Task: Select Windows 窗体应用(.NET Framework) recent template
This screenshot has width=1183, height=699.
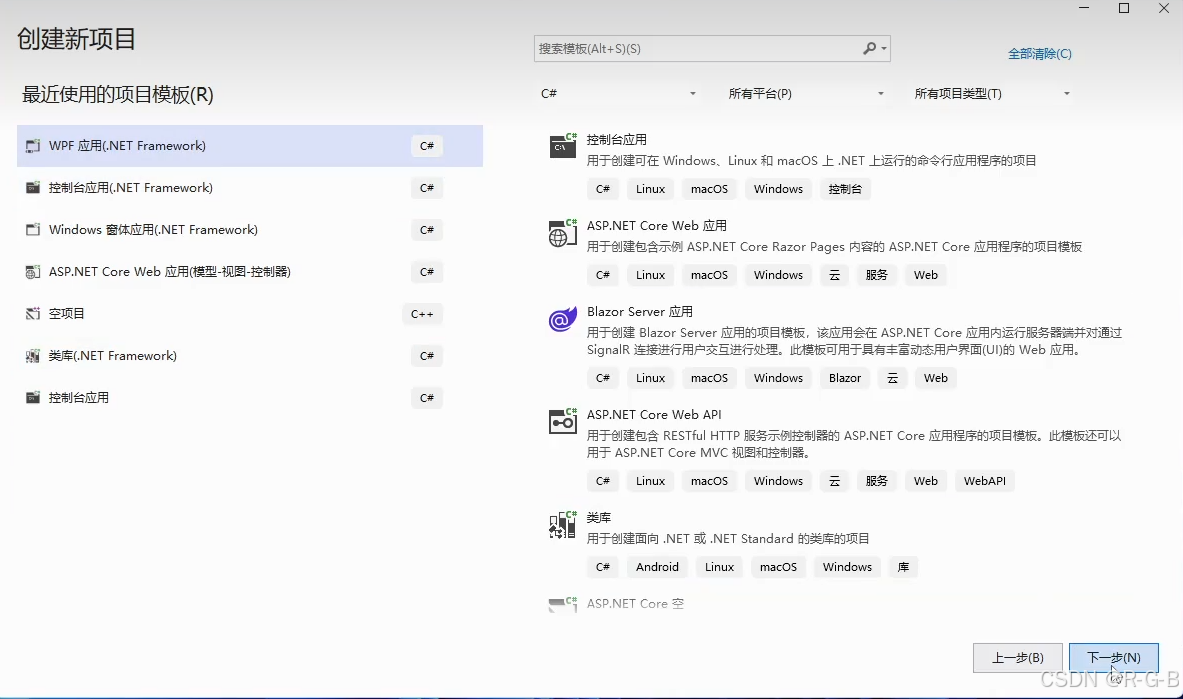Action: (250, 229)
